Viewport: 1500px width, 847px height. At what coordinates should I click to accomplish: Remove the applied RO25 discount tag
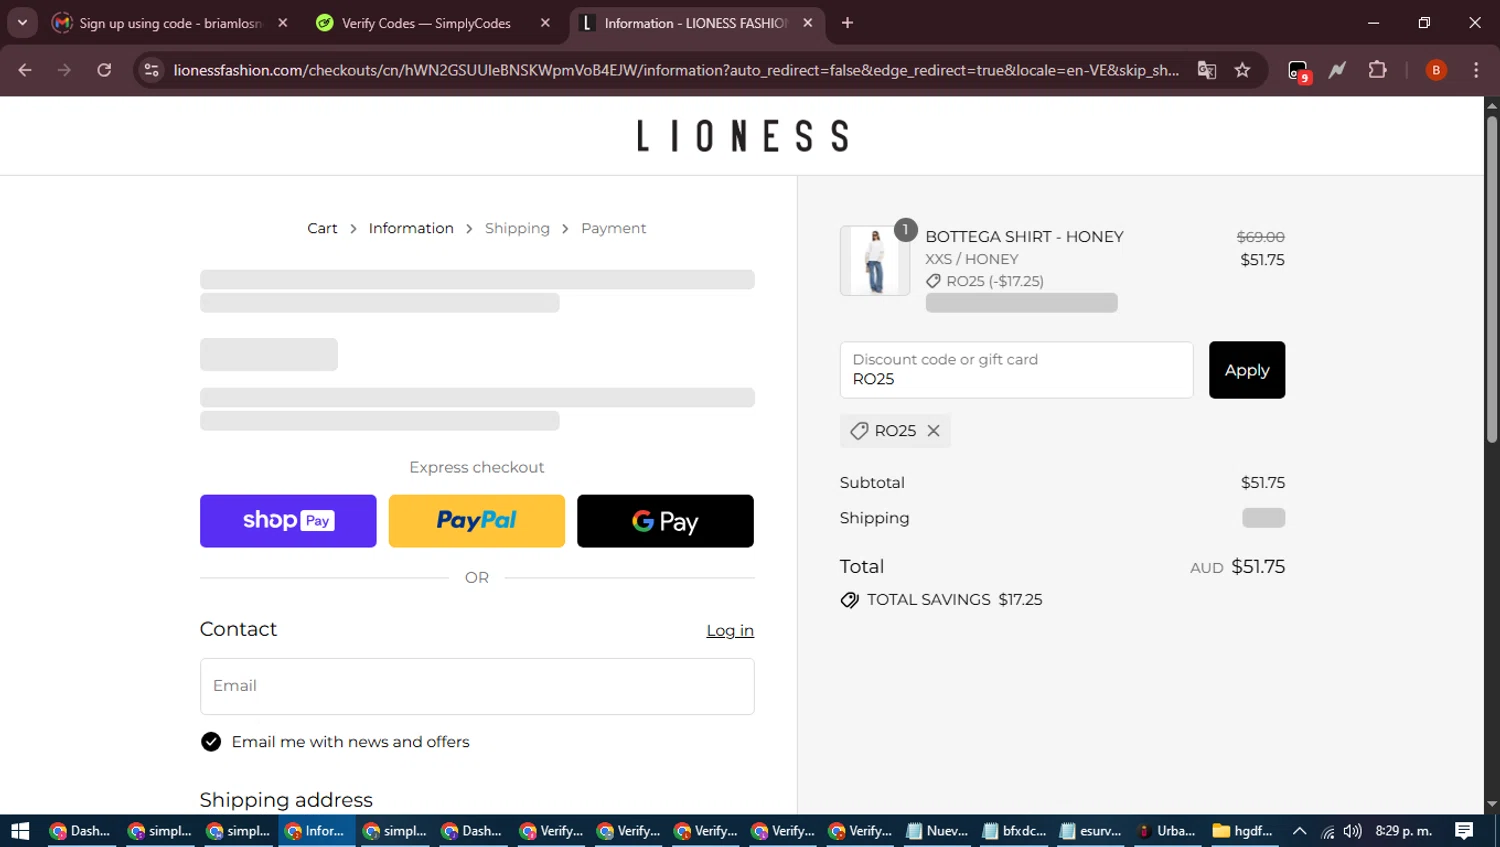pyautogui.click(x=933, y=431)
